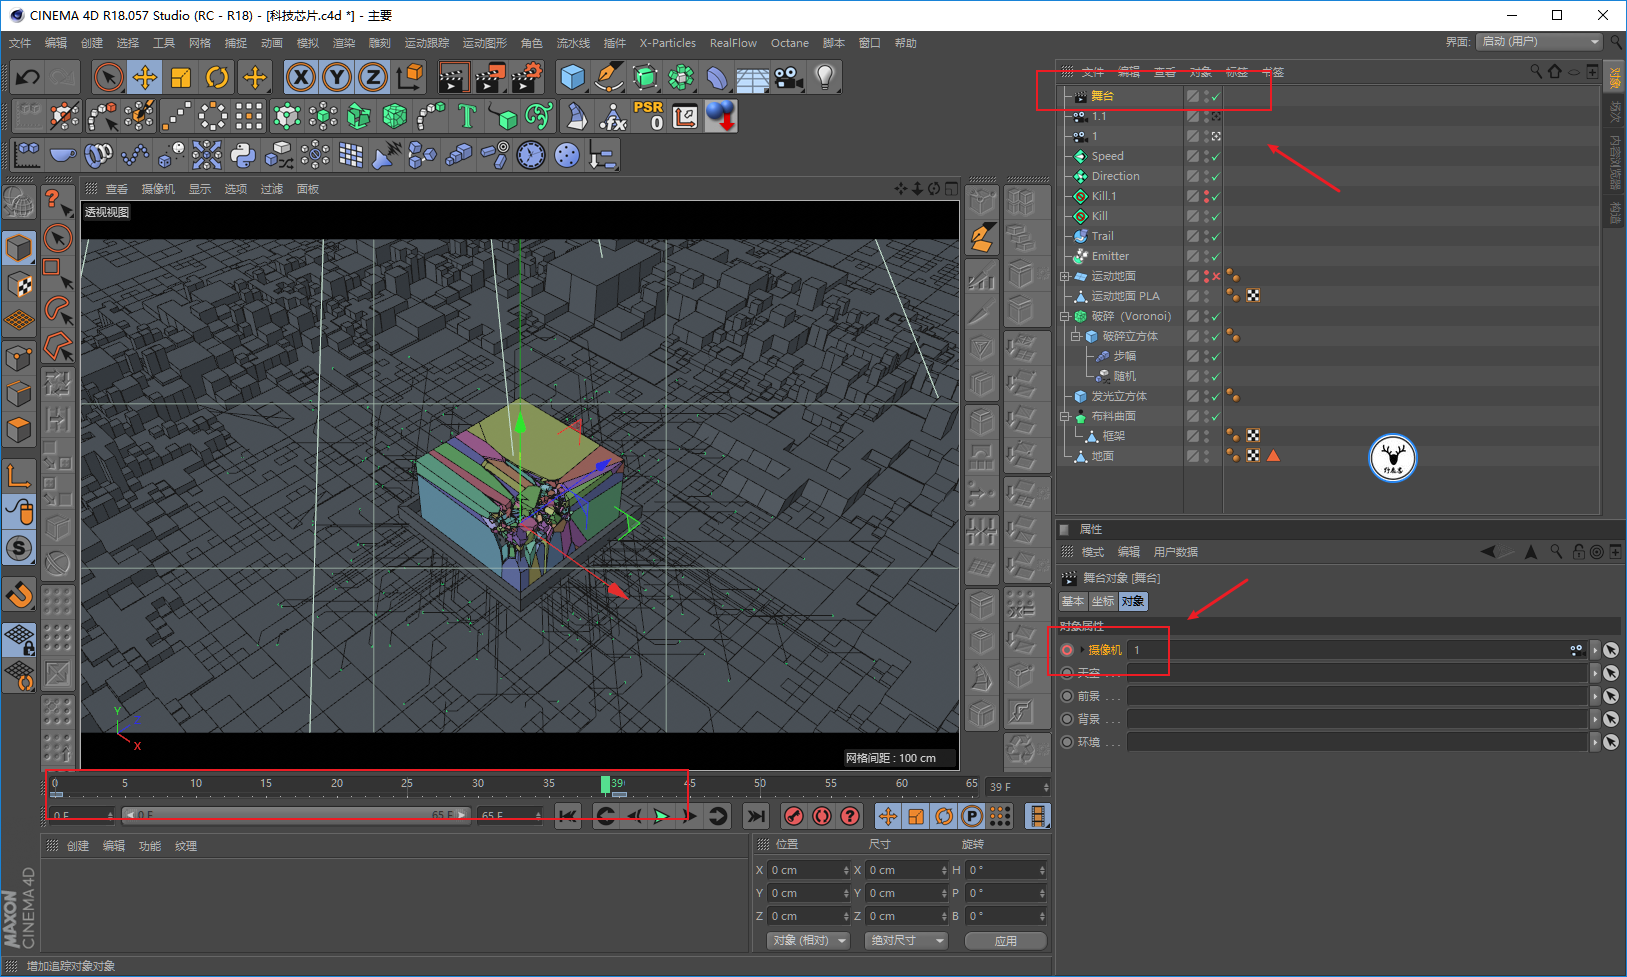The width and height of the screenshot is (1627, 977).
Task: Click the coordinate system cube icon
Action: click(410, 77)
